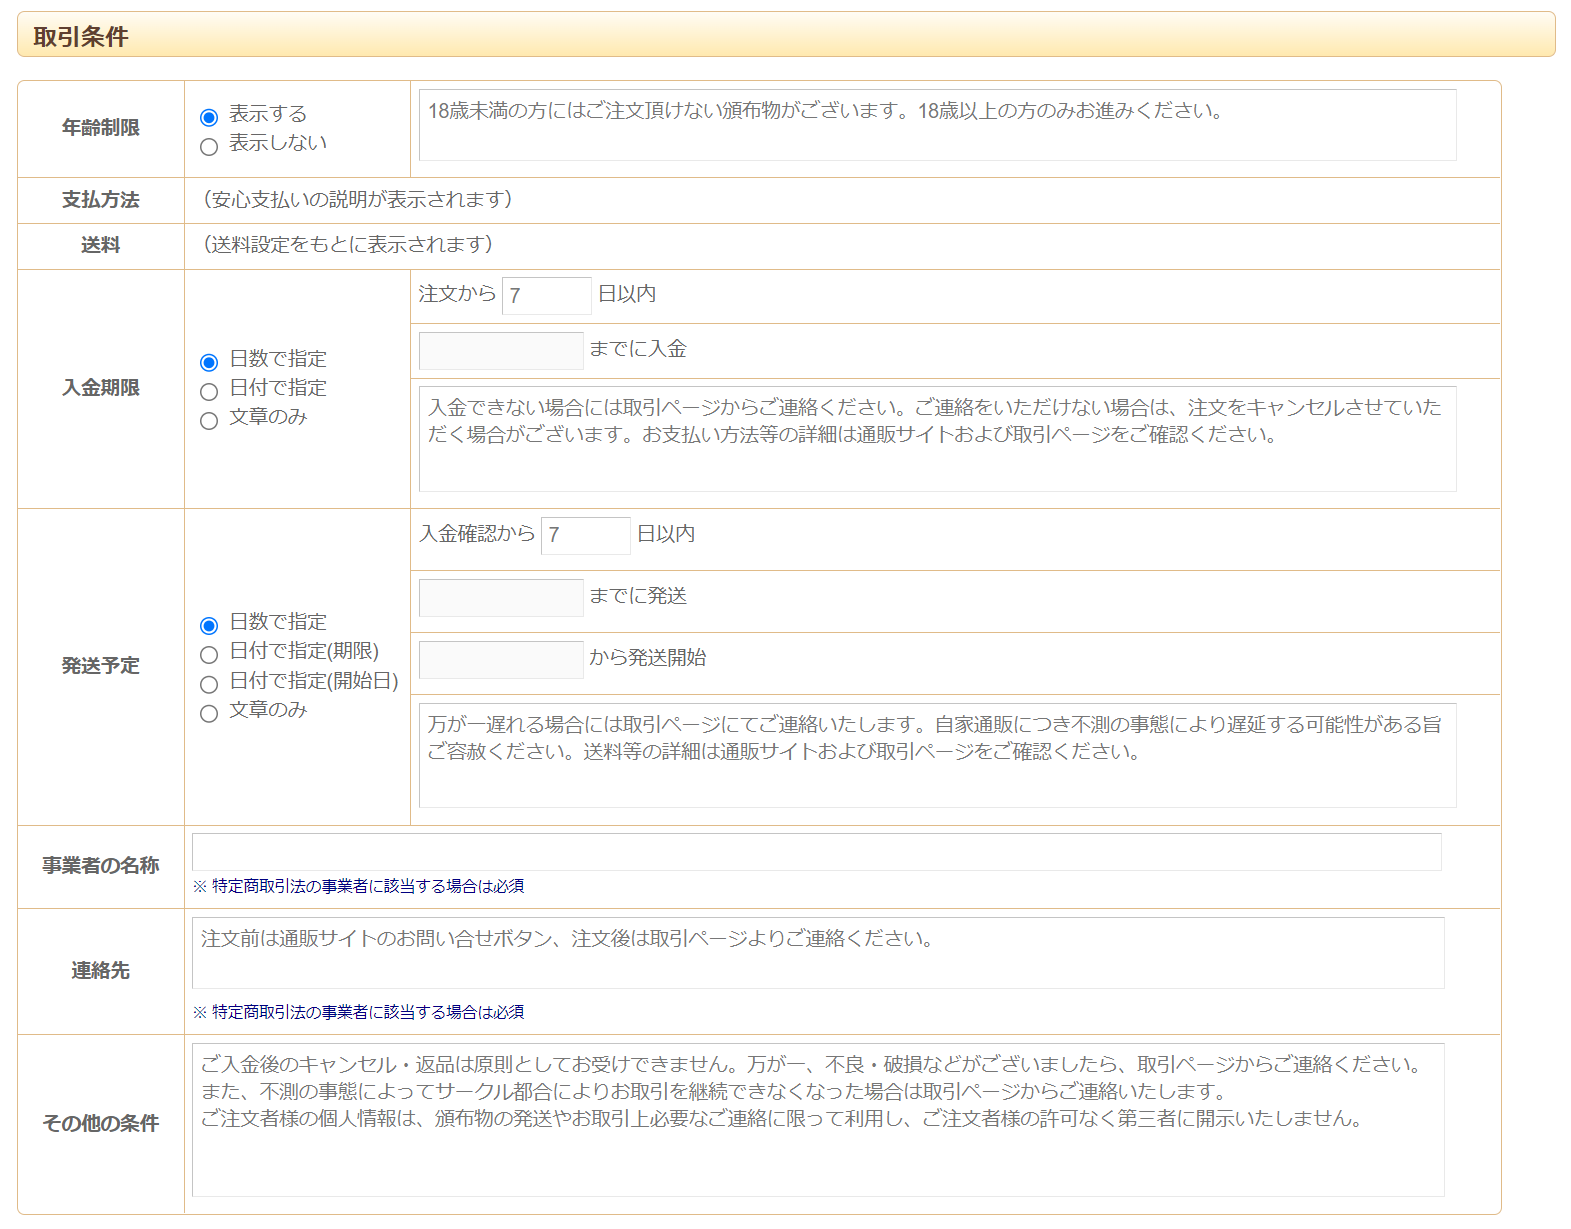The width and height of the screenshot is (1571, 1229).
Task: Select '表示しない' for age restriction
Action: (x=209, y=147)
